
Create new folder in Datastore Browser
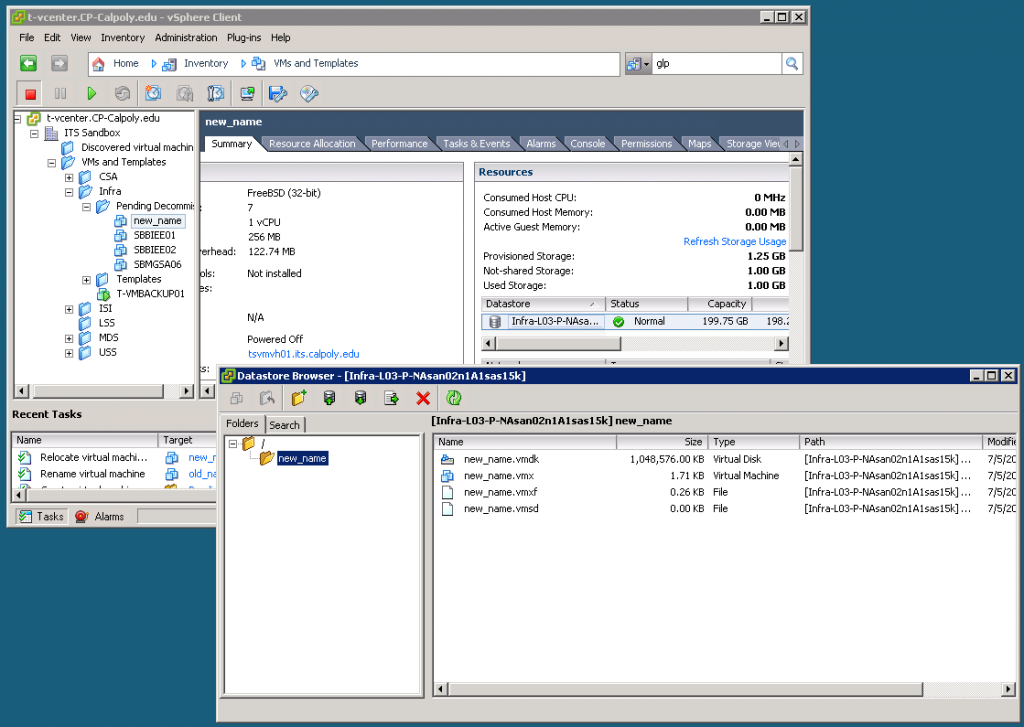299,398
